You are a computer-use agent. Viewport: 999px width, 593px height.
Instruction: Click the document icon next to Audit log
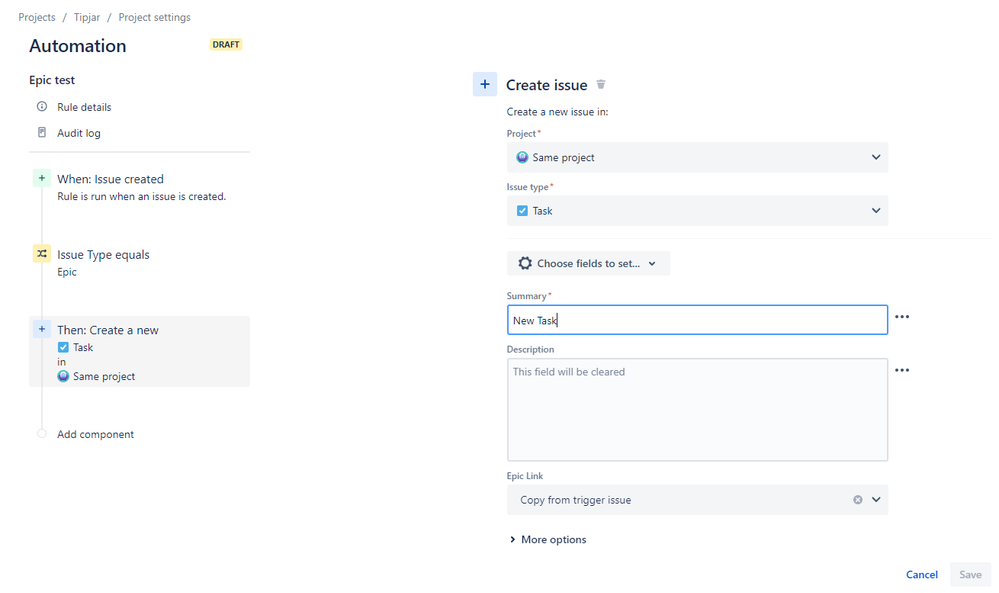coord(42,132)
